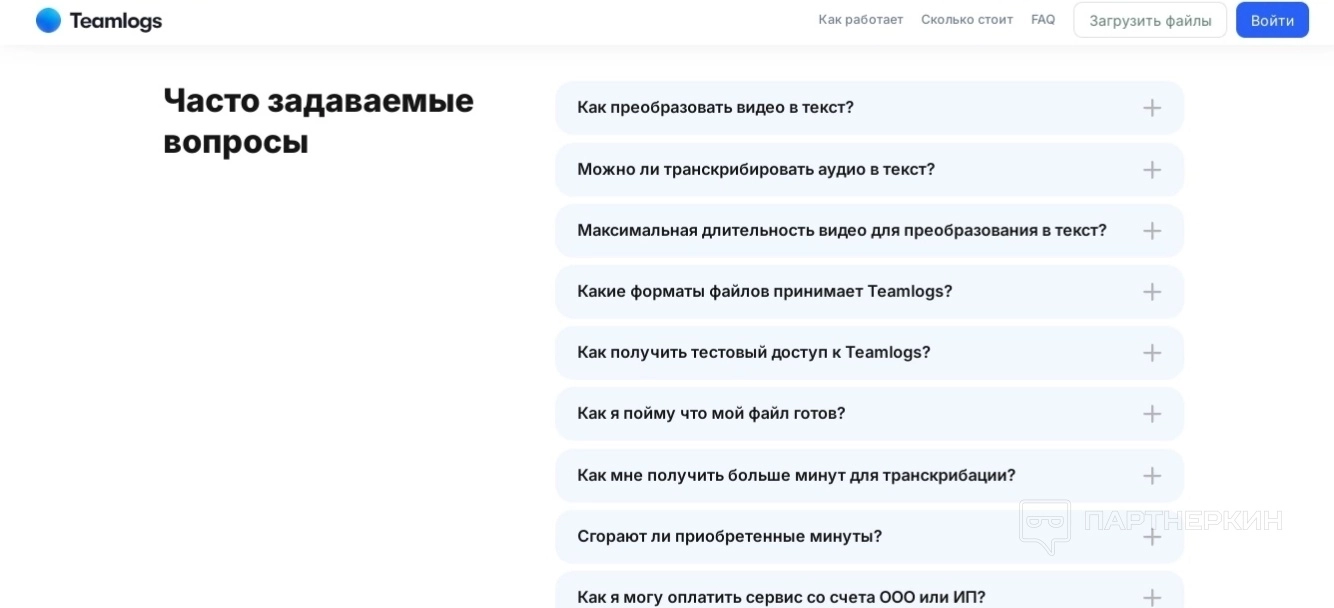Expand plus icon for 'оплатить сервис со счета ООО'
This screenshot has height=608, width=1334.
pyautogui.click(x=1152, y=597)
